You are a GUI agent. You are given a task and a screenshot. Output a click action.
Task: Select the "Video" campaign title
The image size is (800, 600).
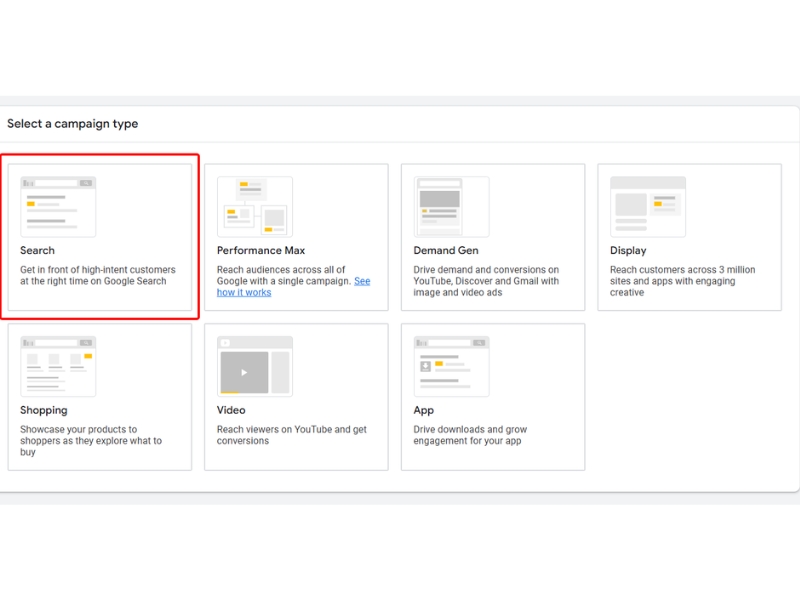(231, 410)
